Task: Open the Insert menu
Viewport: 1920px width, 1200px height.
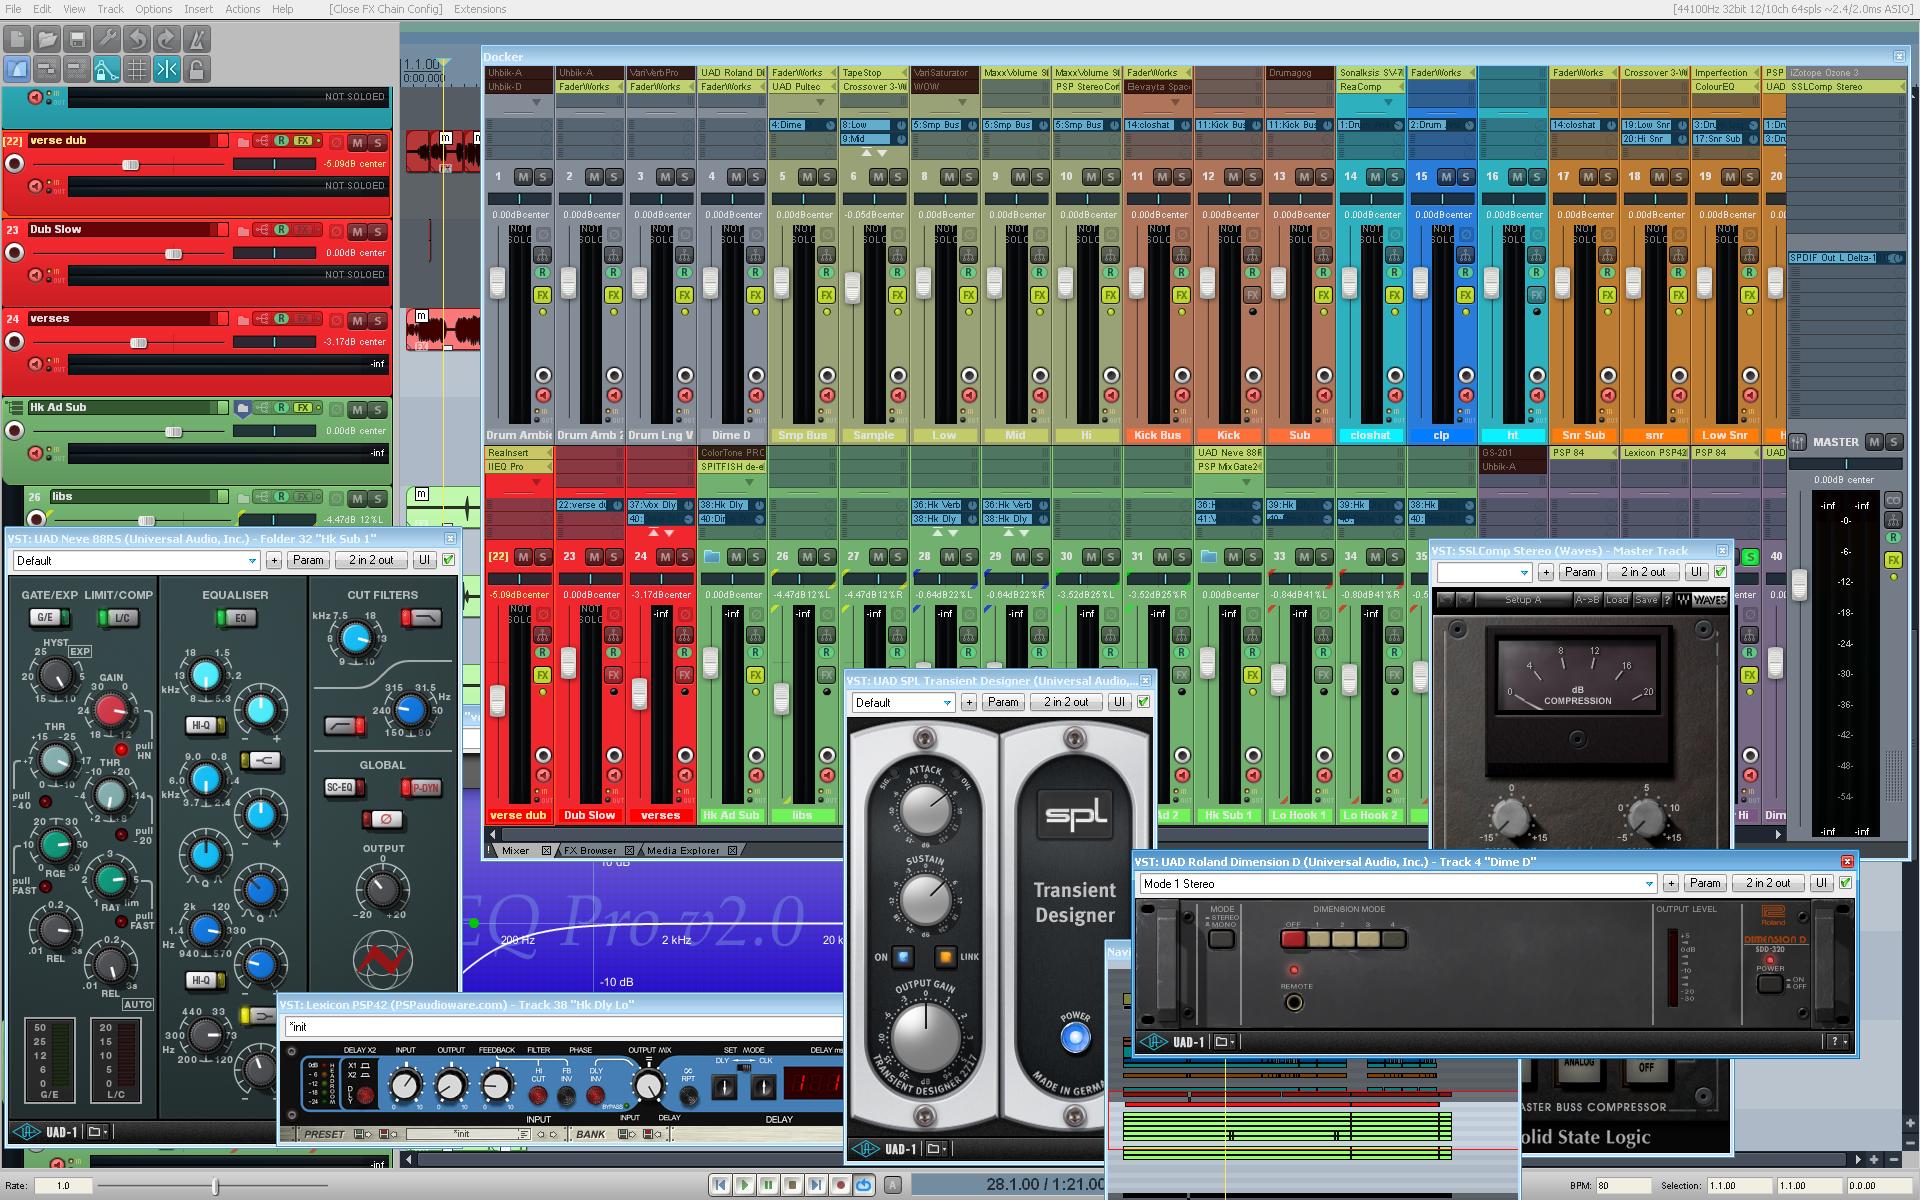Action: pos(198,9)
